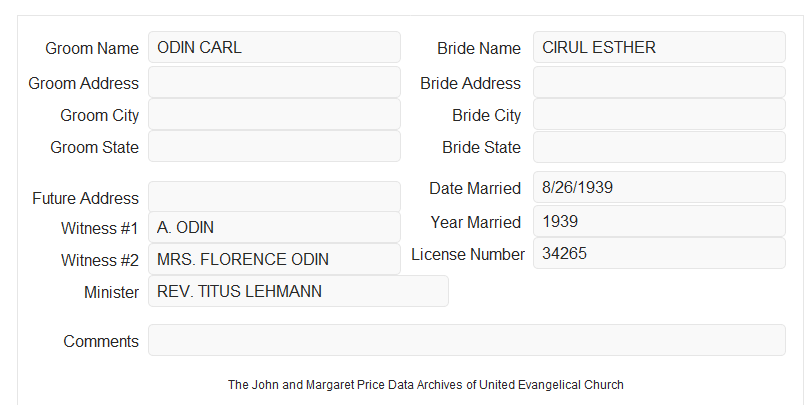Click the License Number label
This screenshot has height=405, width=805.
coord(468,255)
